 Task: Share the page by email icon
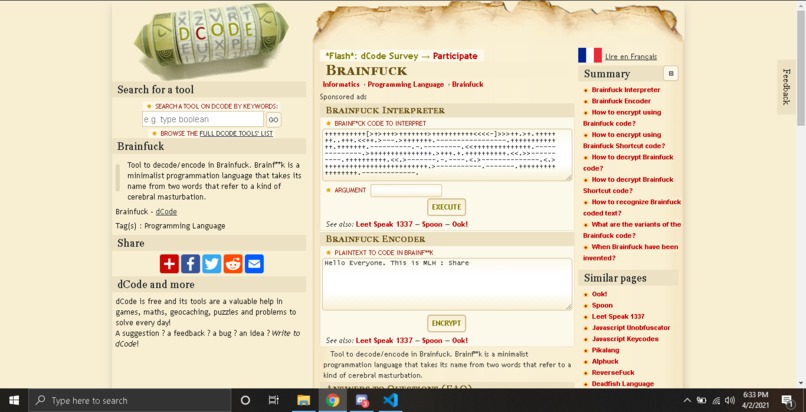[x=254, y=264]
